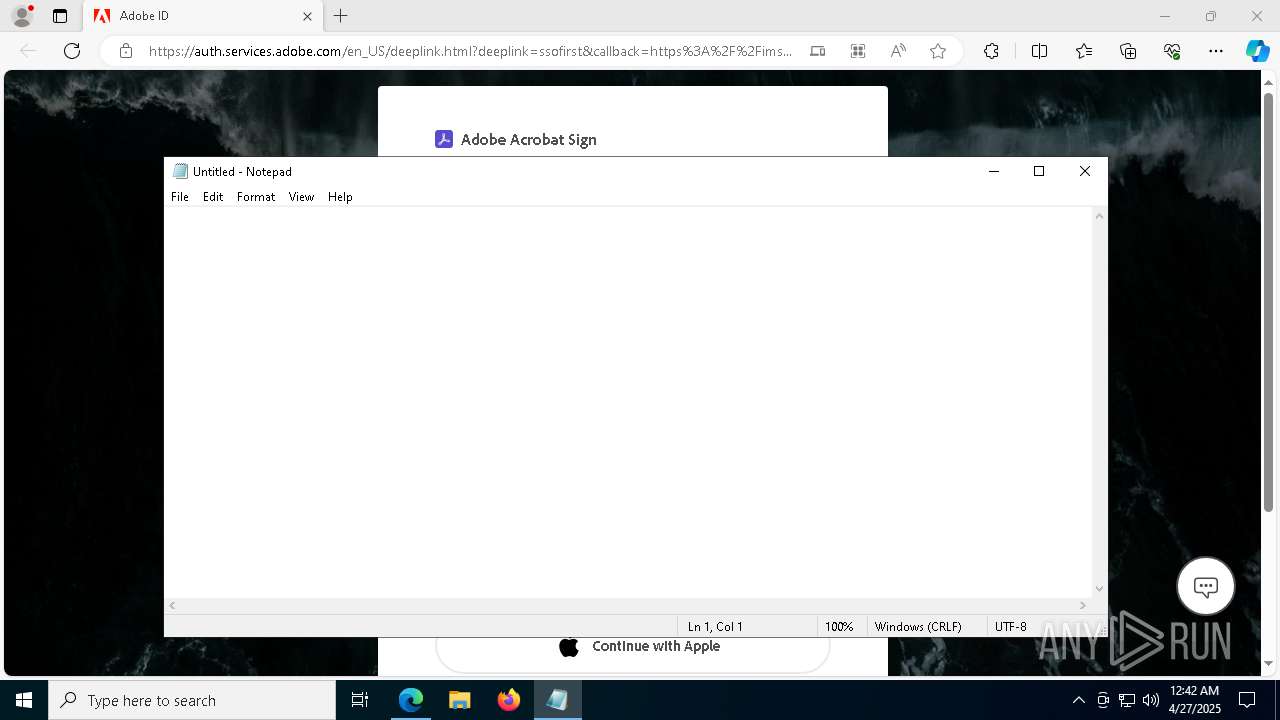Click UTF-8 encoding status entry
Viewport: 1280px width, 720px height.
pos(1011,627)
